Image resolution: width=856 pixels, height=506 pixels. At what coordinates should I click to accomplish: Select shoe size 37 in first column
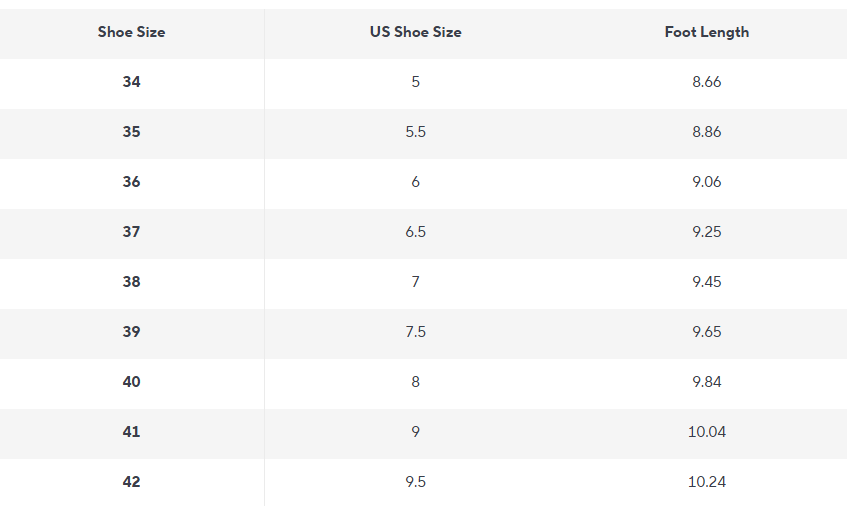131,232
